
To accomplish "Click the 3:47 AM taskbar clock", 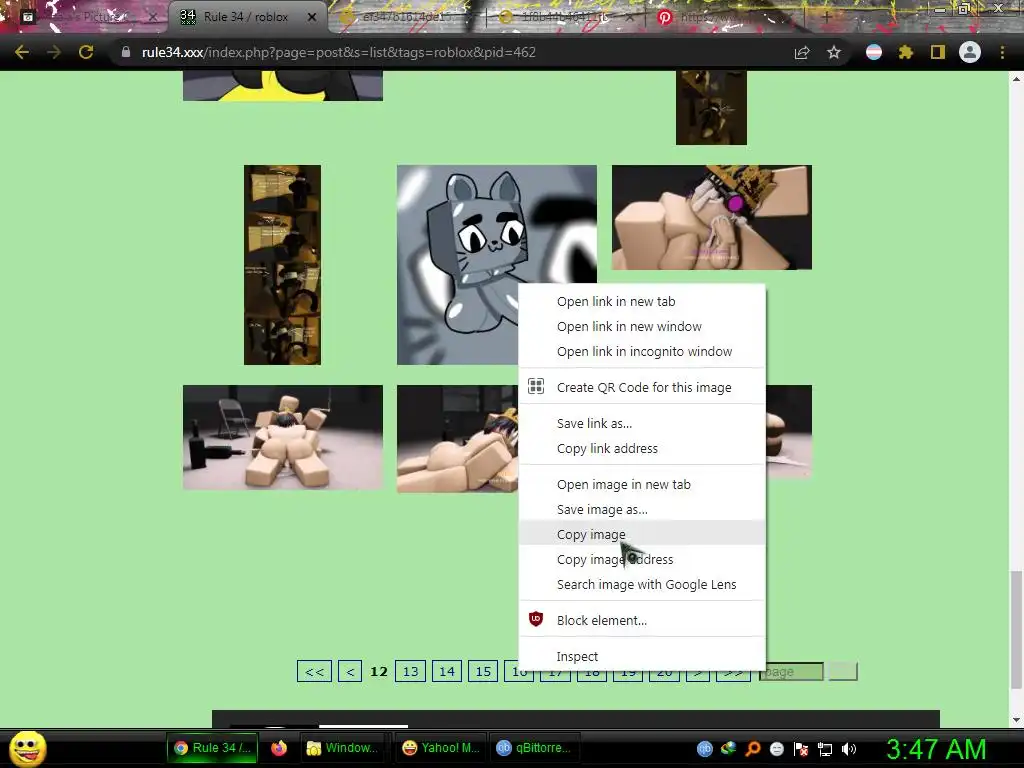I will tap(936, 749).
